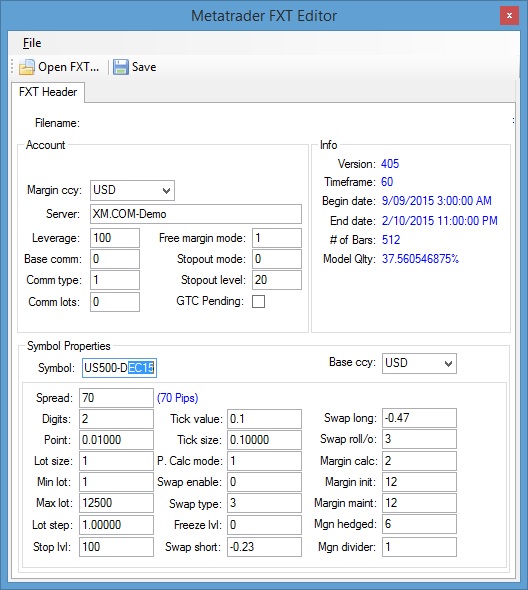Image resolution: width=528 pixels, height=590 pixels.
Task: Click the Open FXT folder icon
Action: [x=27, y=67]
